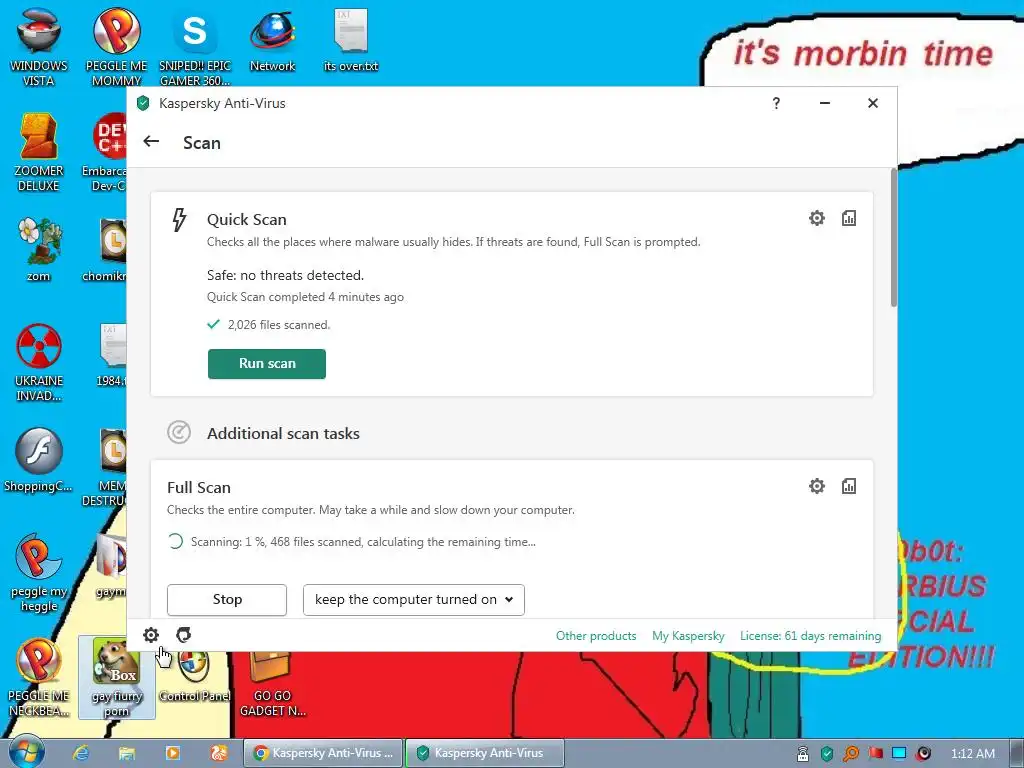1024x768 pixels.
Task: Open the support headset icon in footer
Action: pyautogui.click(x=184, y=635)
